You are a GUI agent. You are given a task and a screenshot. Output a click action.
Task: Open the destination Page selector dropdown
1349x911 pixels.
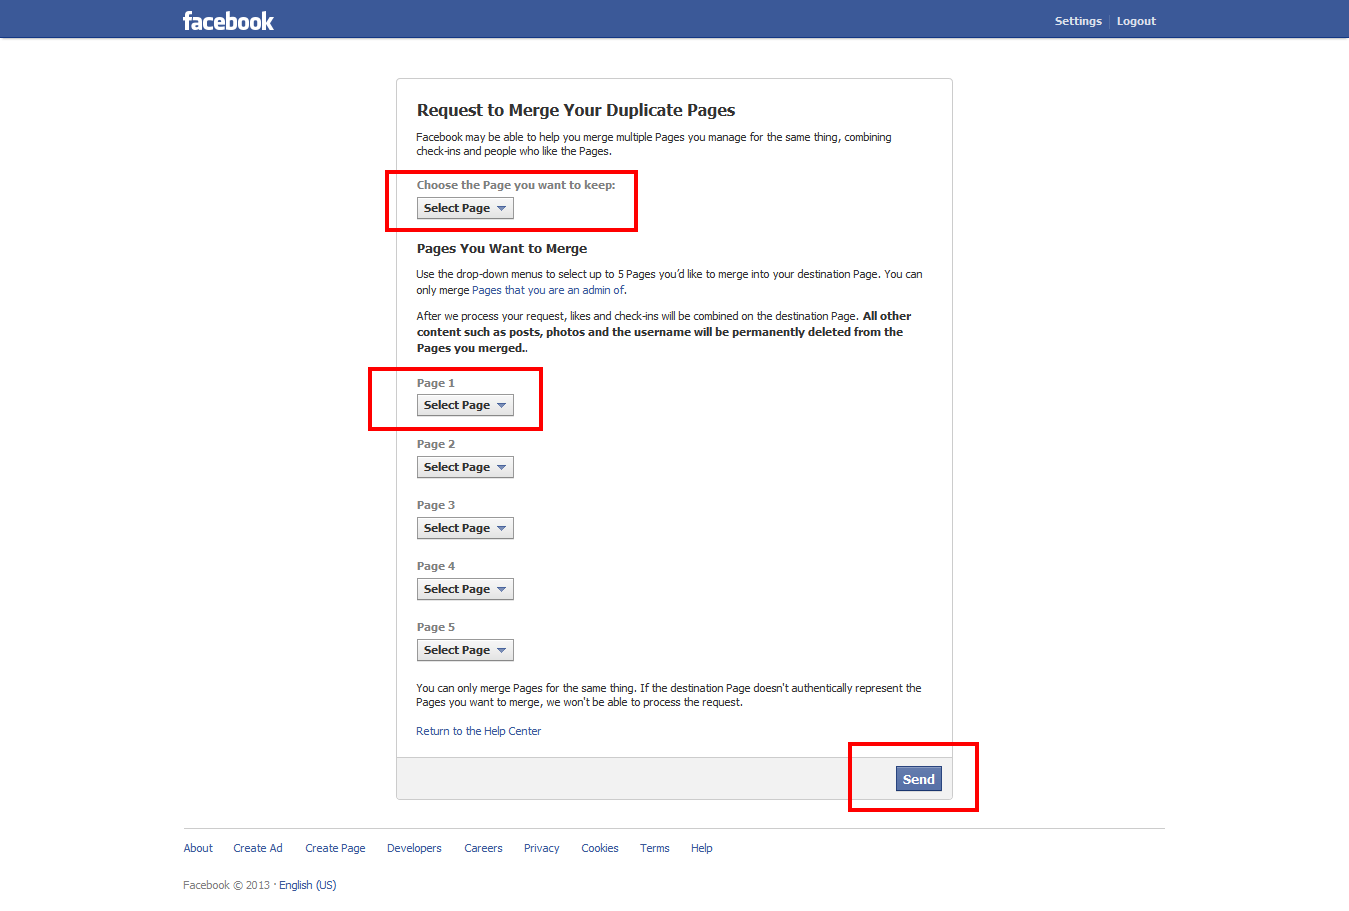pyautogui.click(x=465, y=207)
